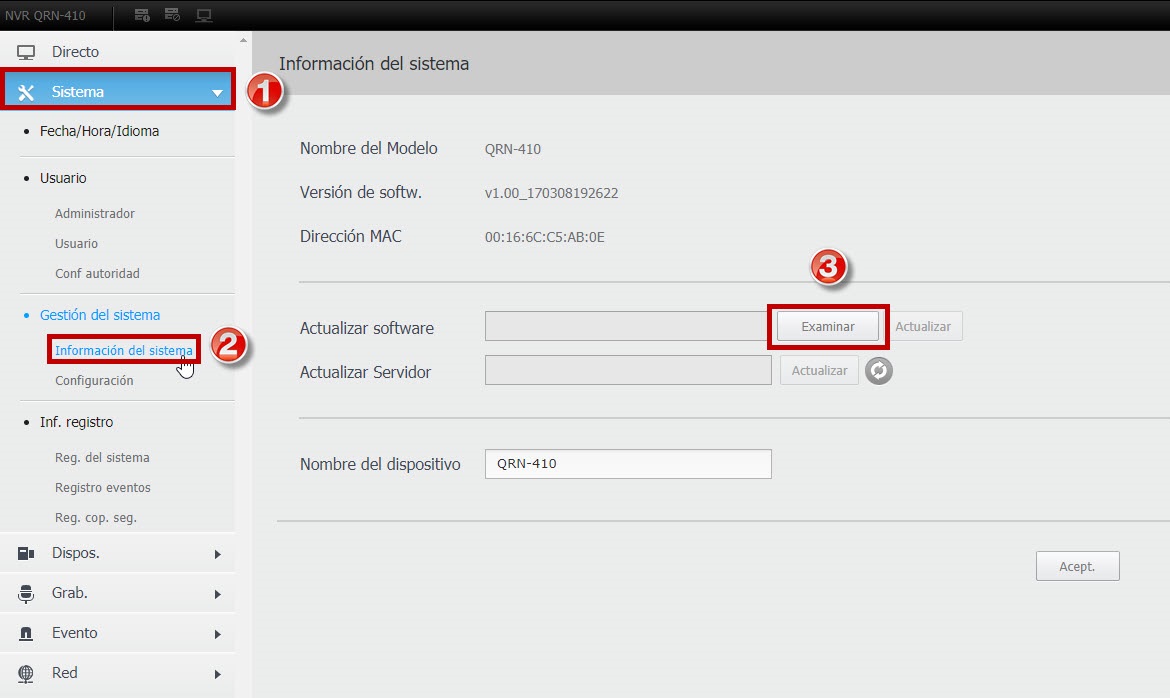This screenshot has height=698, width=1170.
Task: Click the monitor icon in the top bar
Action: [x=204, y=15]
